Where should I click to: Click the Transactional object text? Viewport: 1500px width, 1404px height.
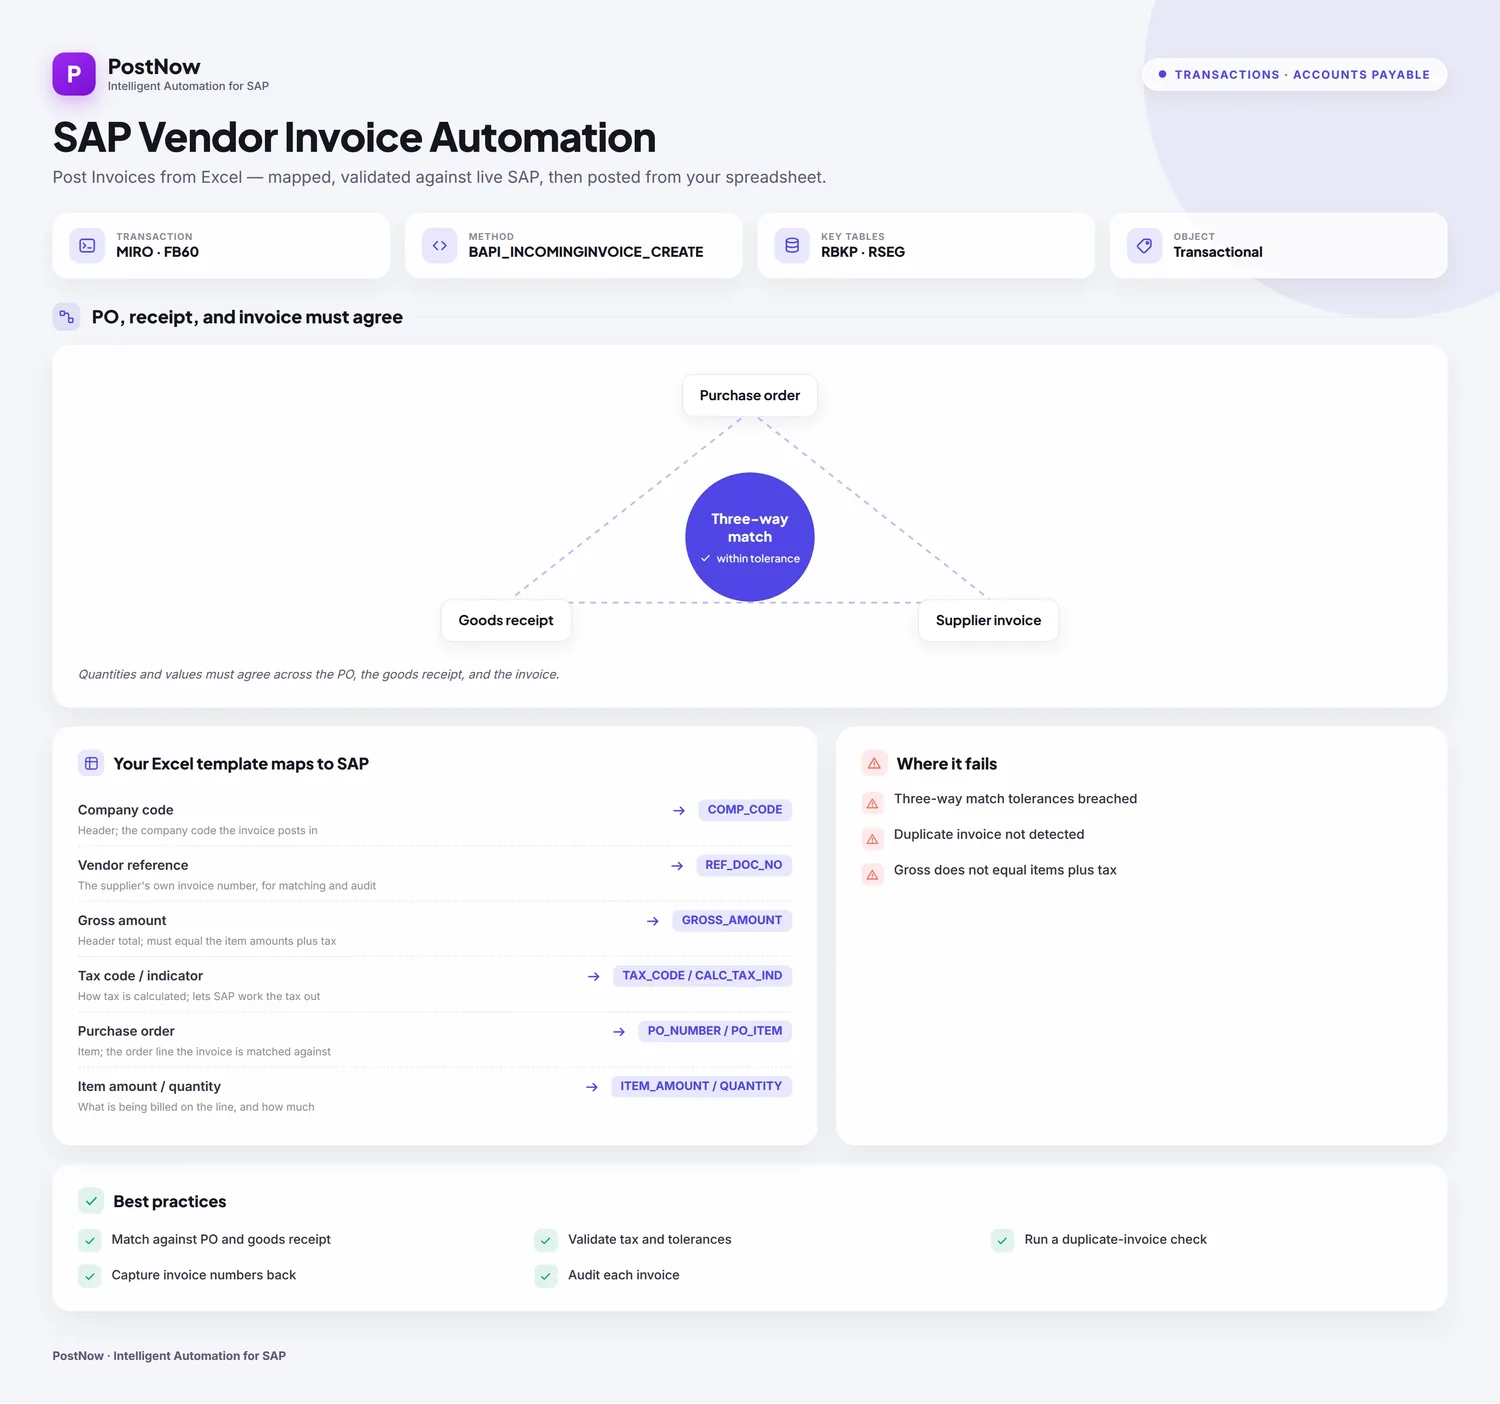coord(1218,252)
